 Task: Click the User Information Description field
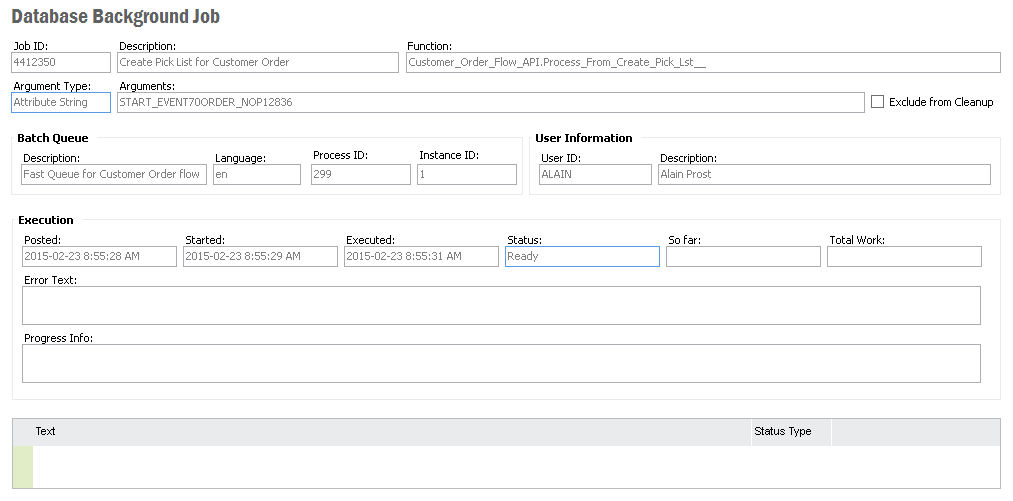pos(824,175)
